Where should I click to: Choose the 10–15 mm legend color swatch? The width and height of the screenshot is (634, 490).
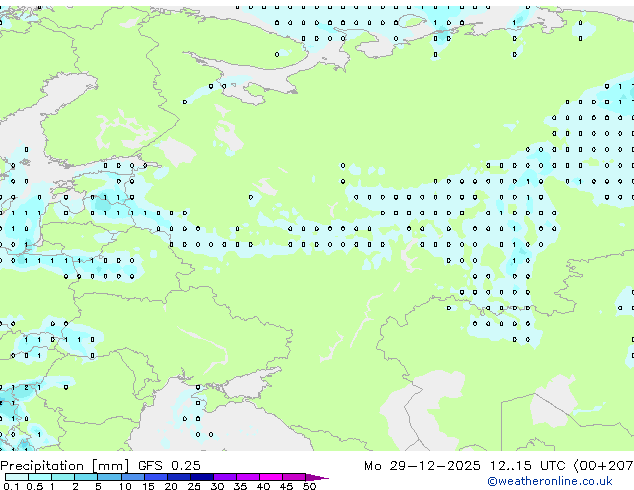133,477
